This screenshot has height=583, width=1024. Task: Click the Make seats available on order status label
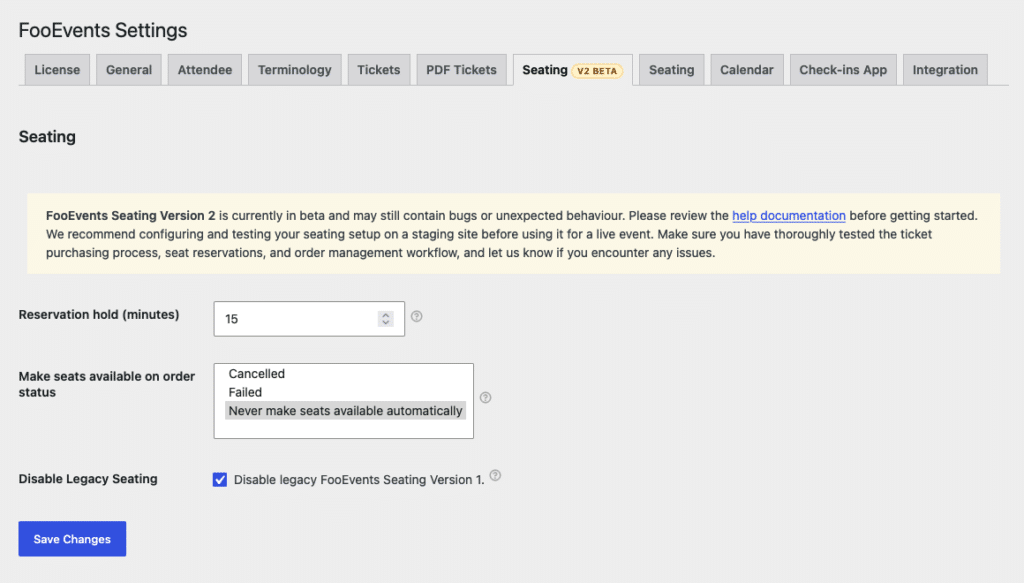pos(106,384)
